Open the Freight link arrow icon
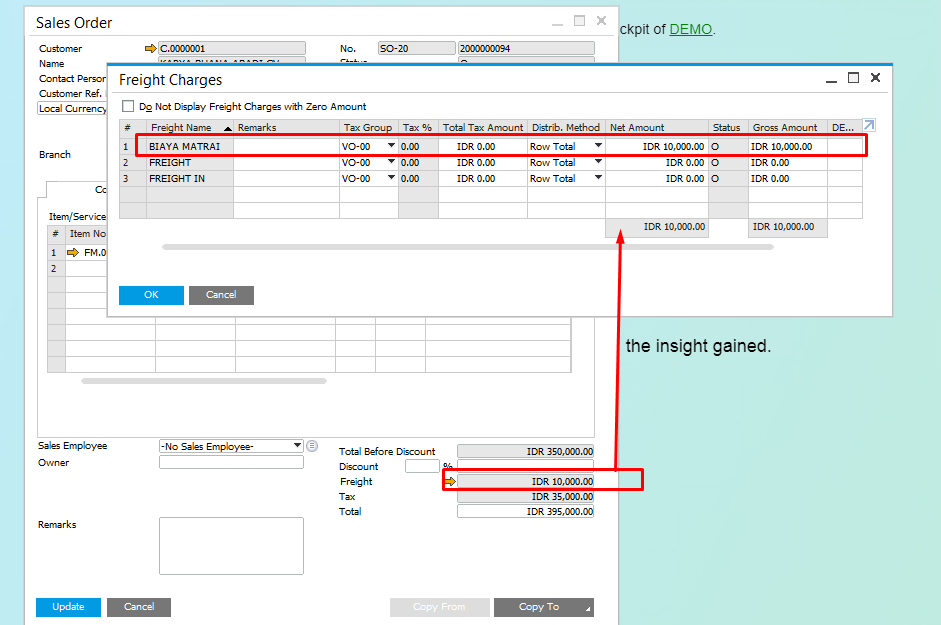Viewport: 941px width, 625px height. click(450, 482)
